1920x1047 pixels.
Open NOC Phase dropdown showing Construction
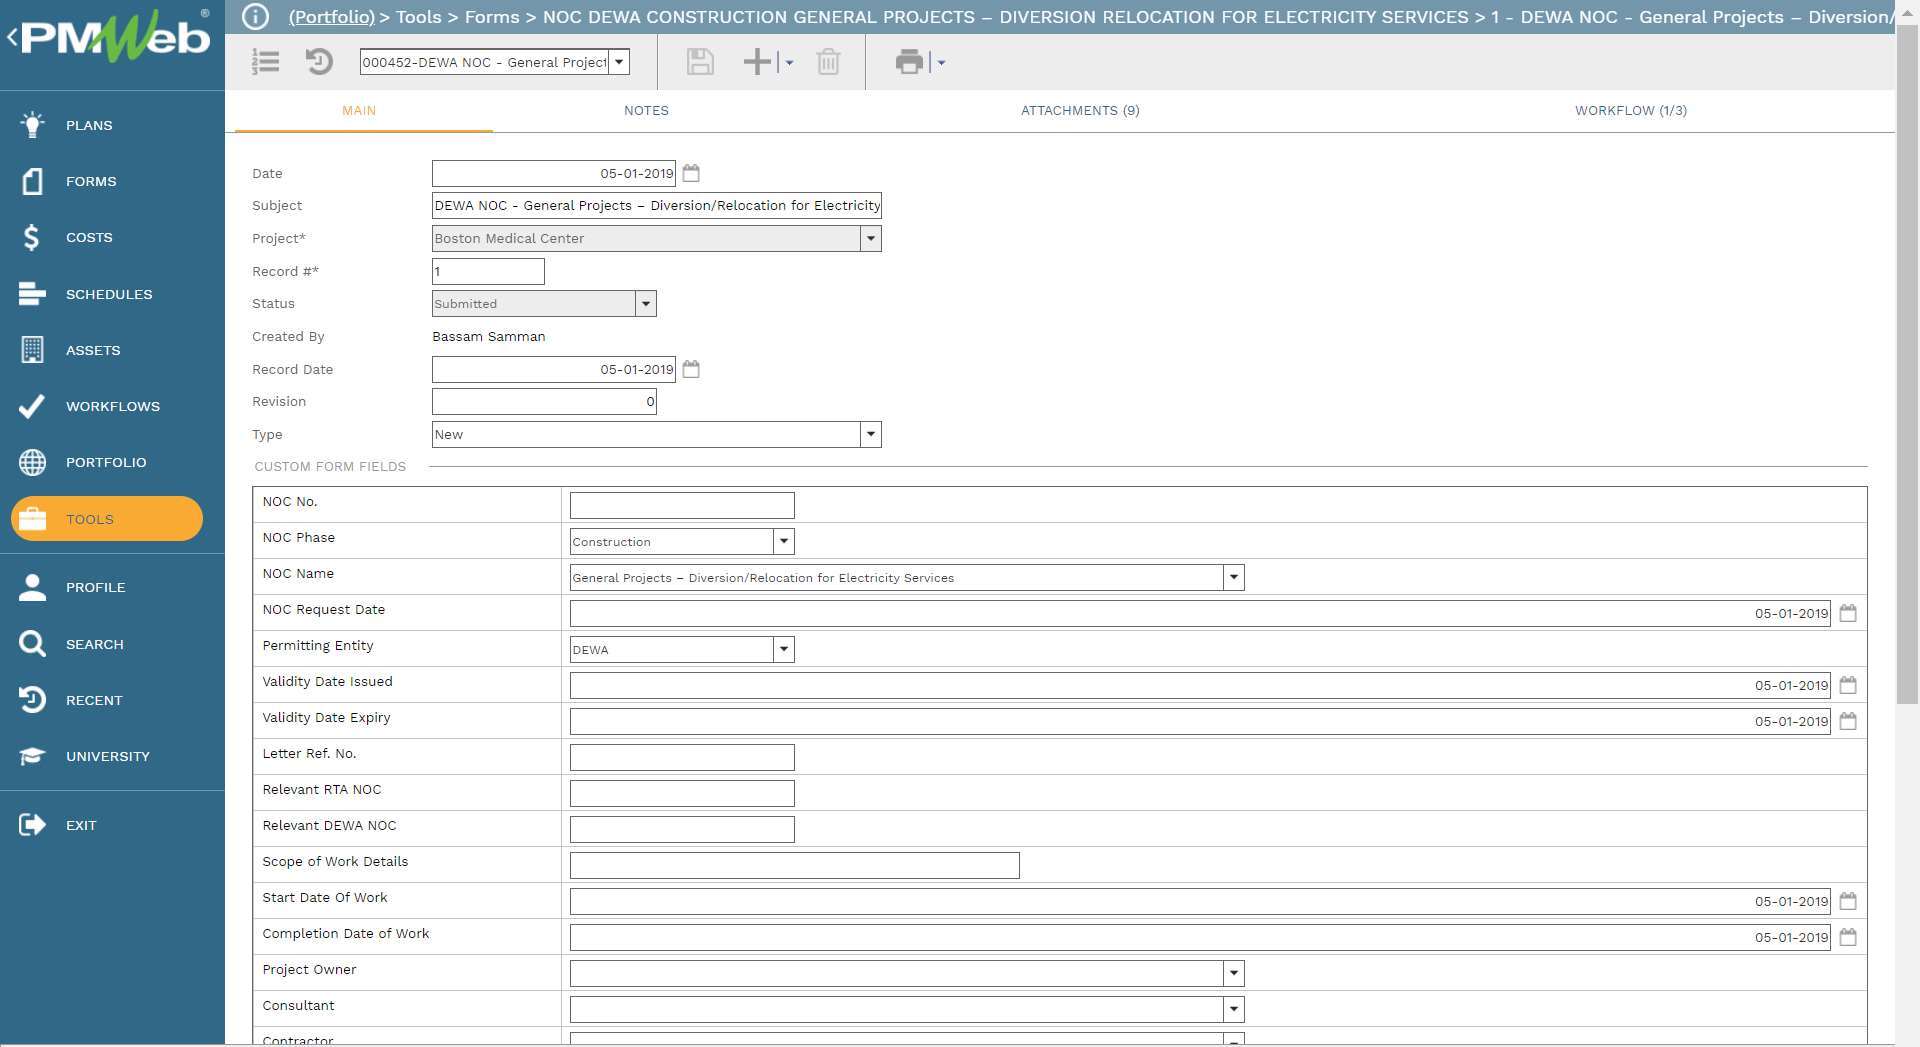pos(784,541)
